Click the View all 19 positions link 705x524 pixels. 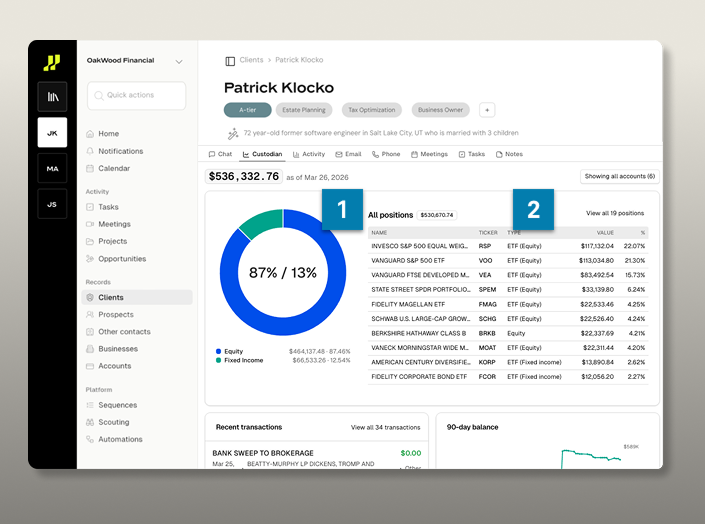pos(615,213)
